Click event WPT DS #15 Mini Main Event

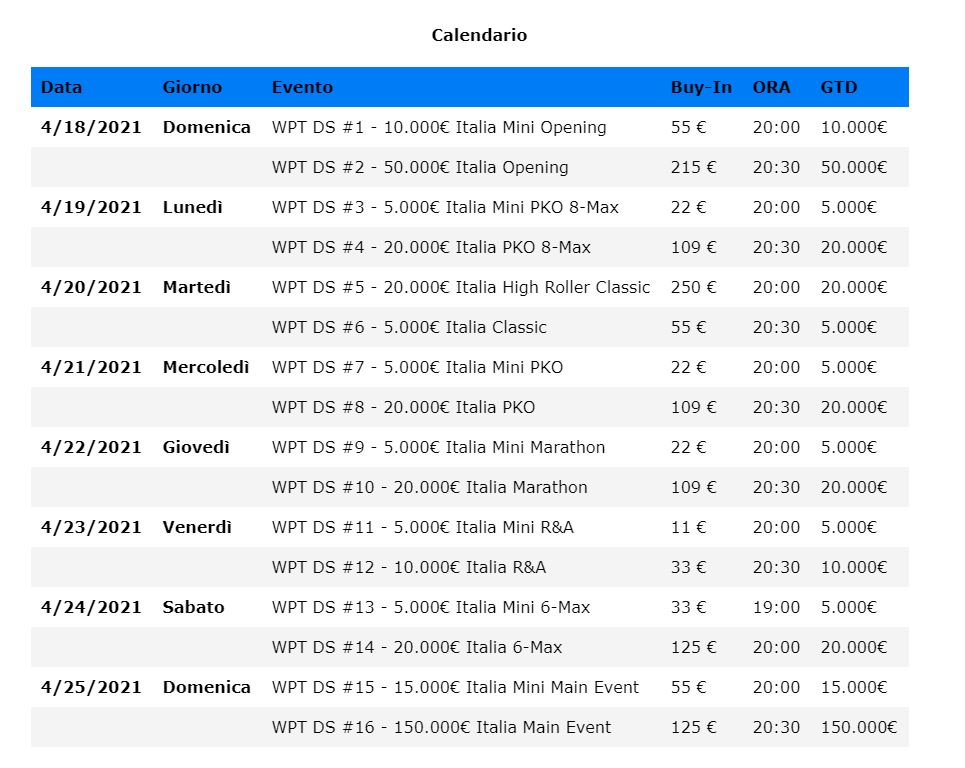[x=455, y=687]
